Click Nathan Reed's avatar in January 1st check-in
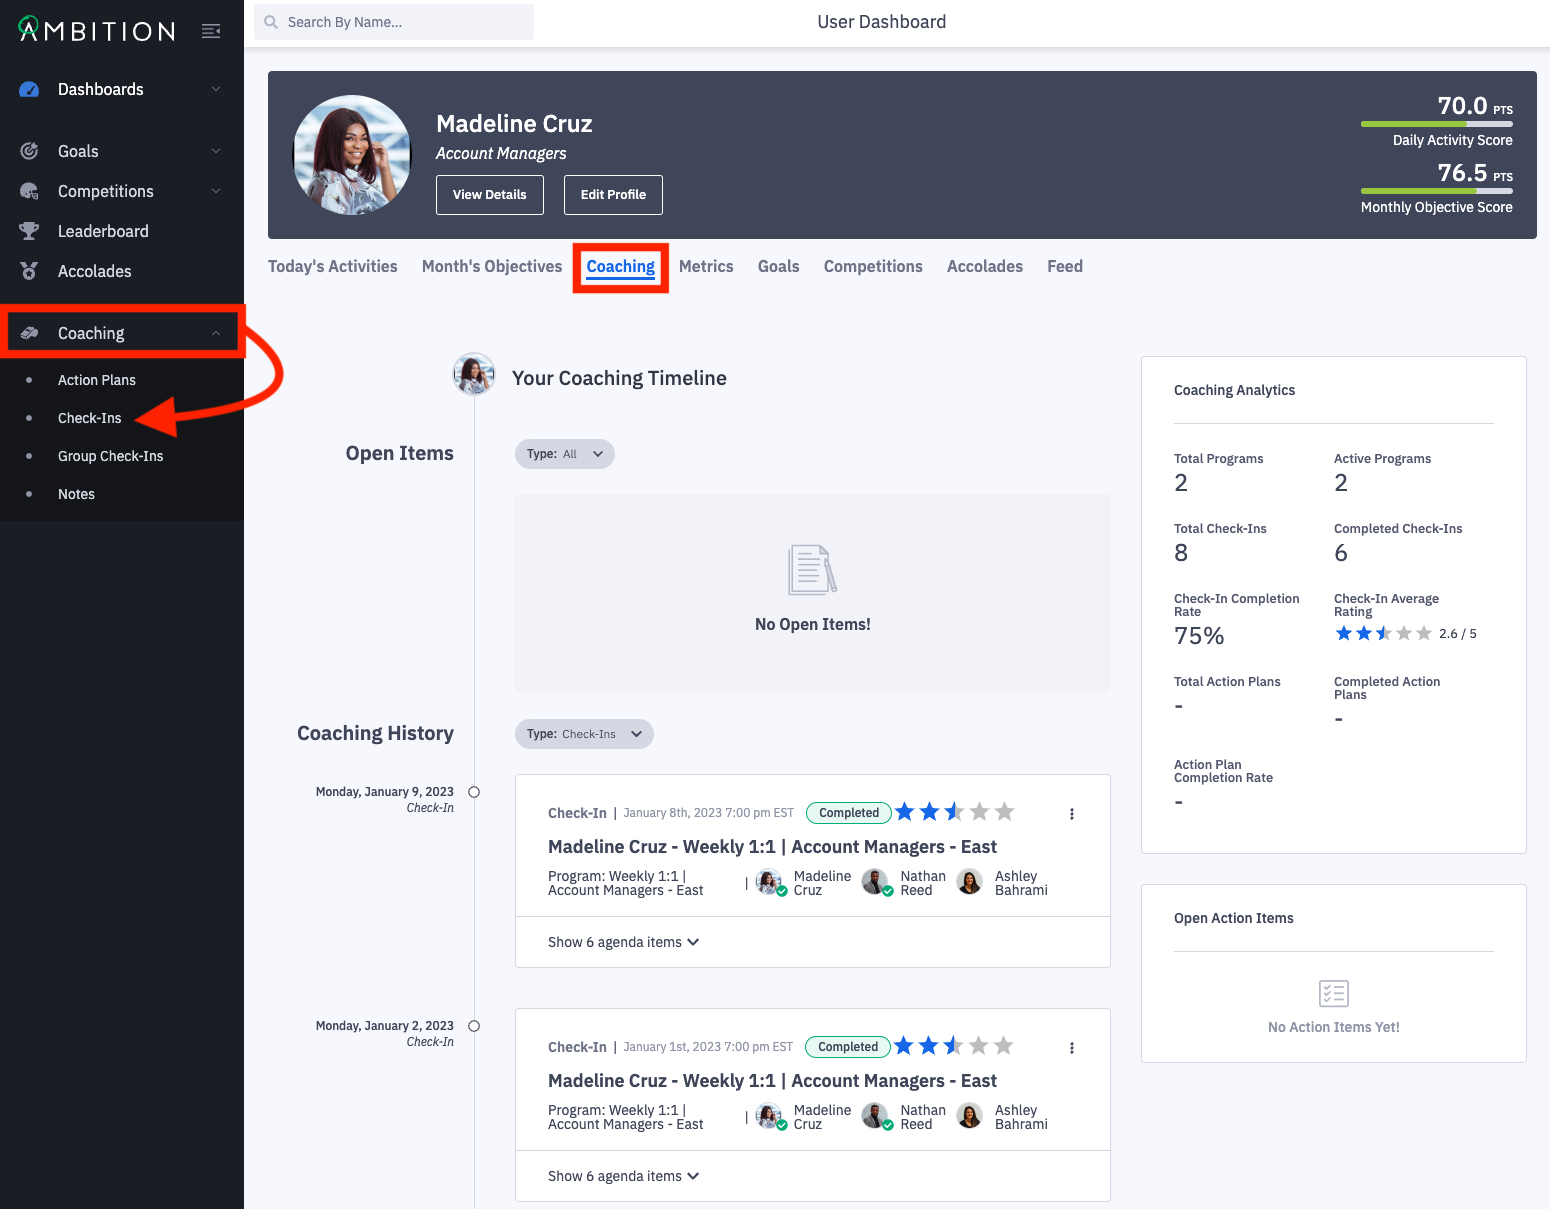 (877, 1117)
